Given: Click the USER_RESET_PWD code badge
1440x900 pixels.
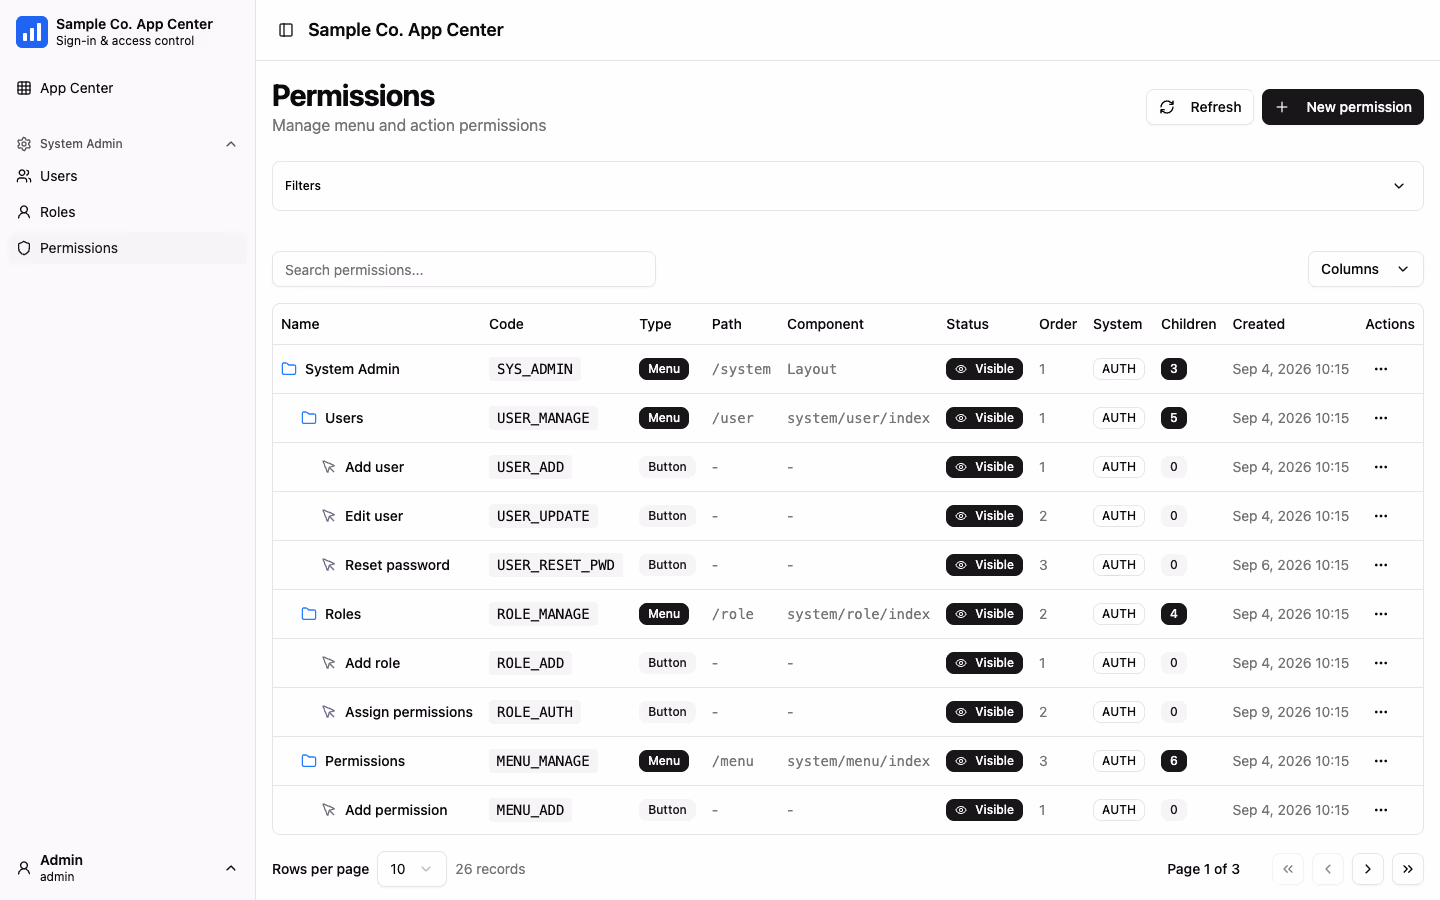Looking at the screenshot, I should (x=556, y=565).
